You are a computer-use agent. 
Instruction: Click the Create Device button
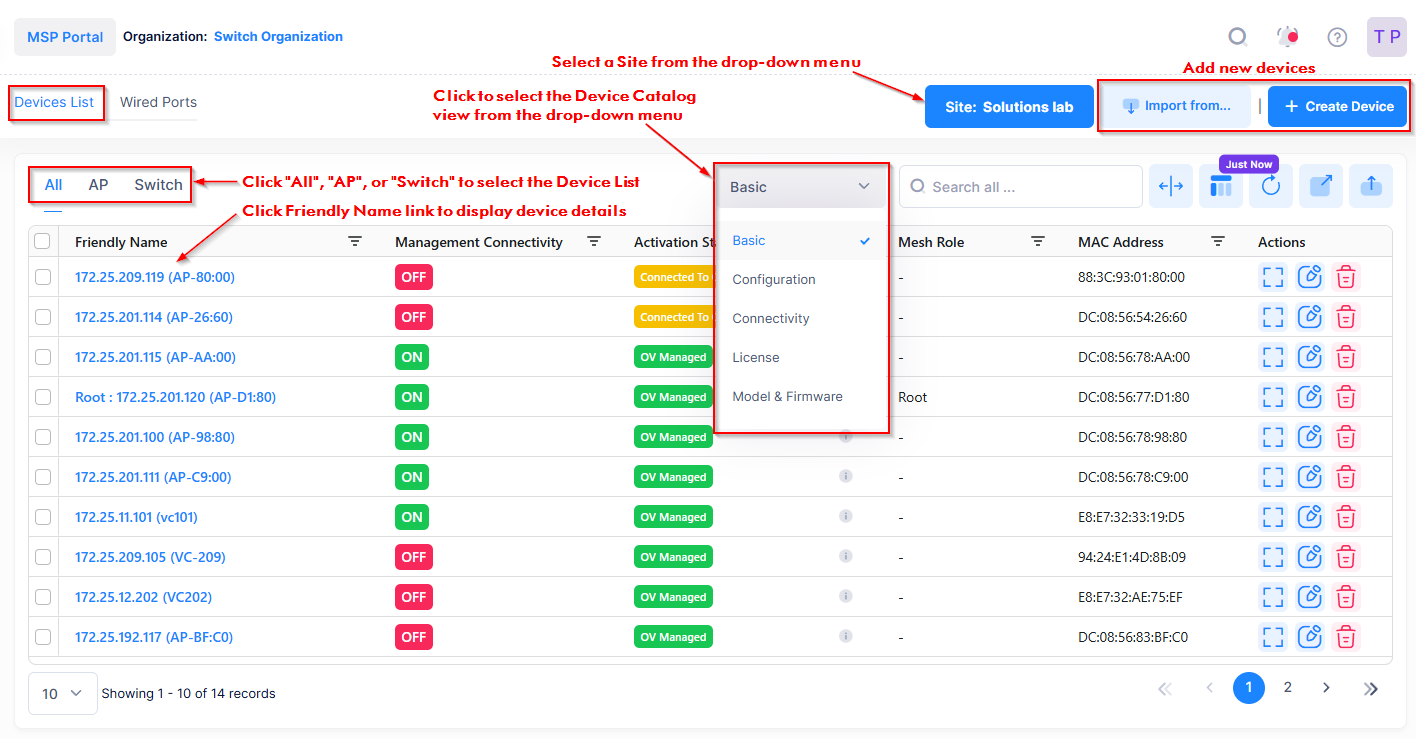tap(1337, 106)
